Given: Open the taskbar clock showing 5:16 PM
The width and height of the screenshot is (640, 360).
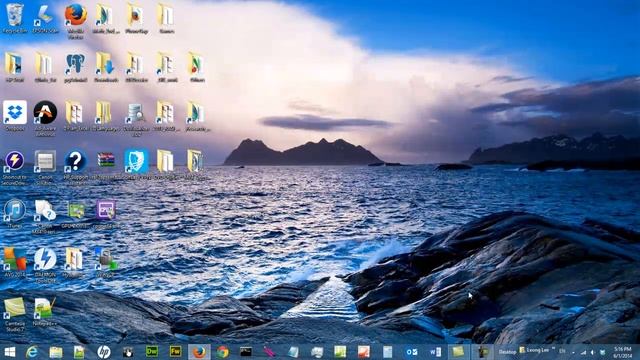Looking at the screenshot, I should tap(622, 352).
